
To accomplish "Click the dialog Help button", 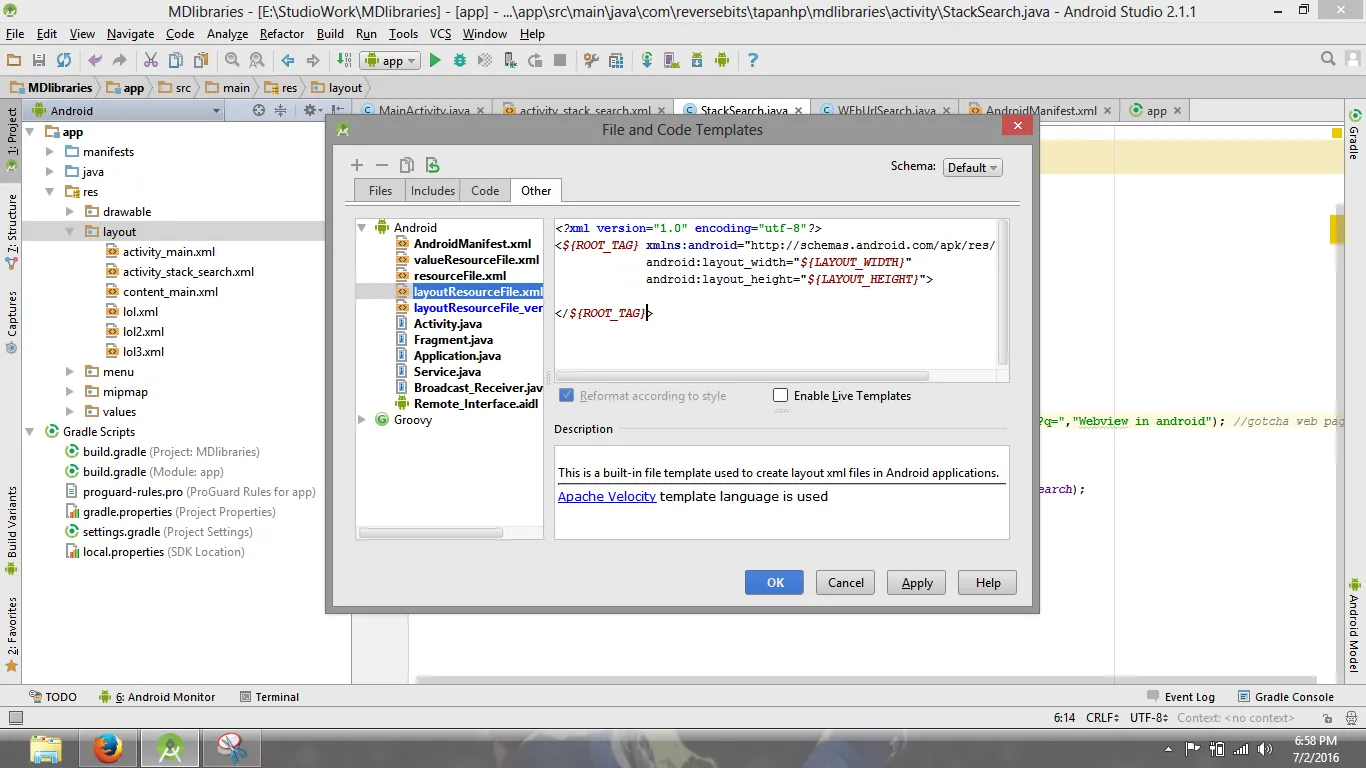I will (x=988, y=583).
